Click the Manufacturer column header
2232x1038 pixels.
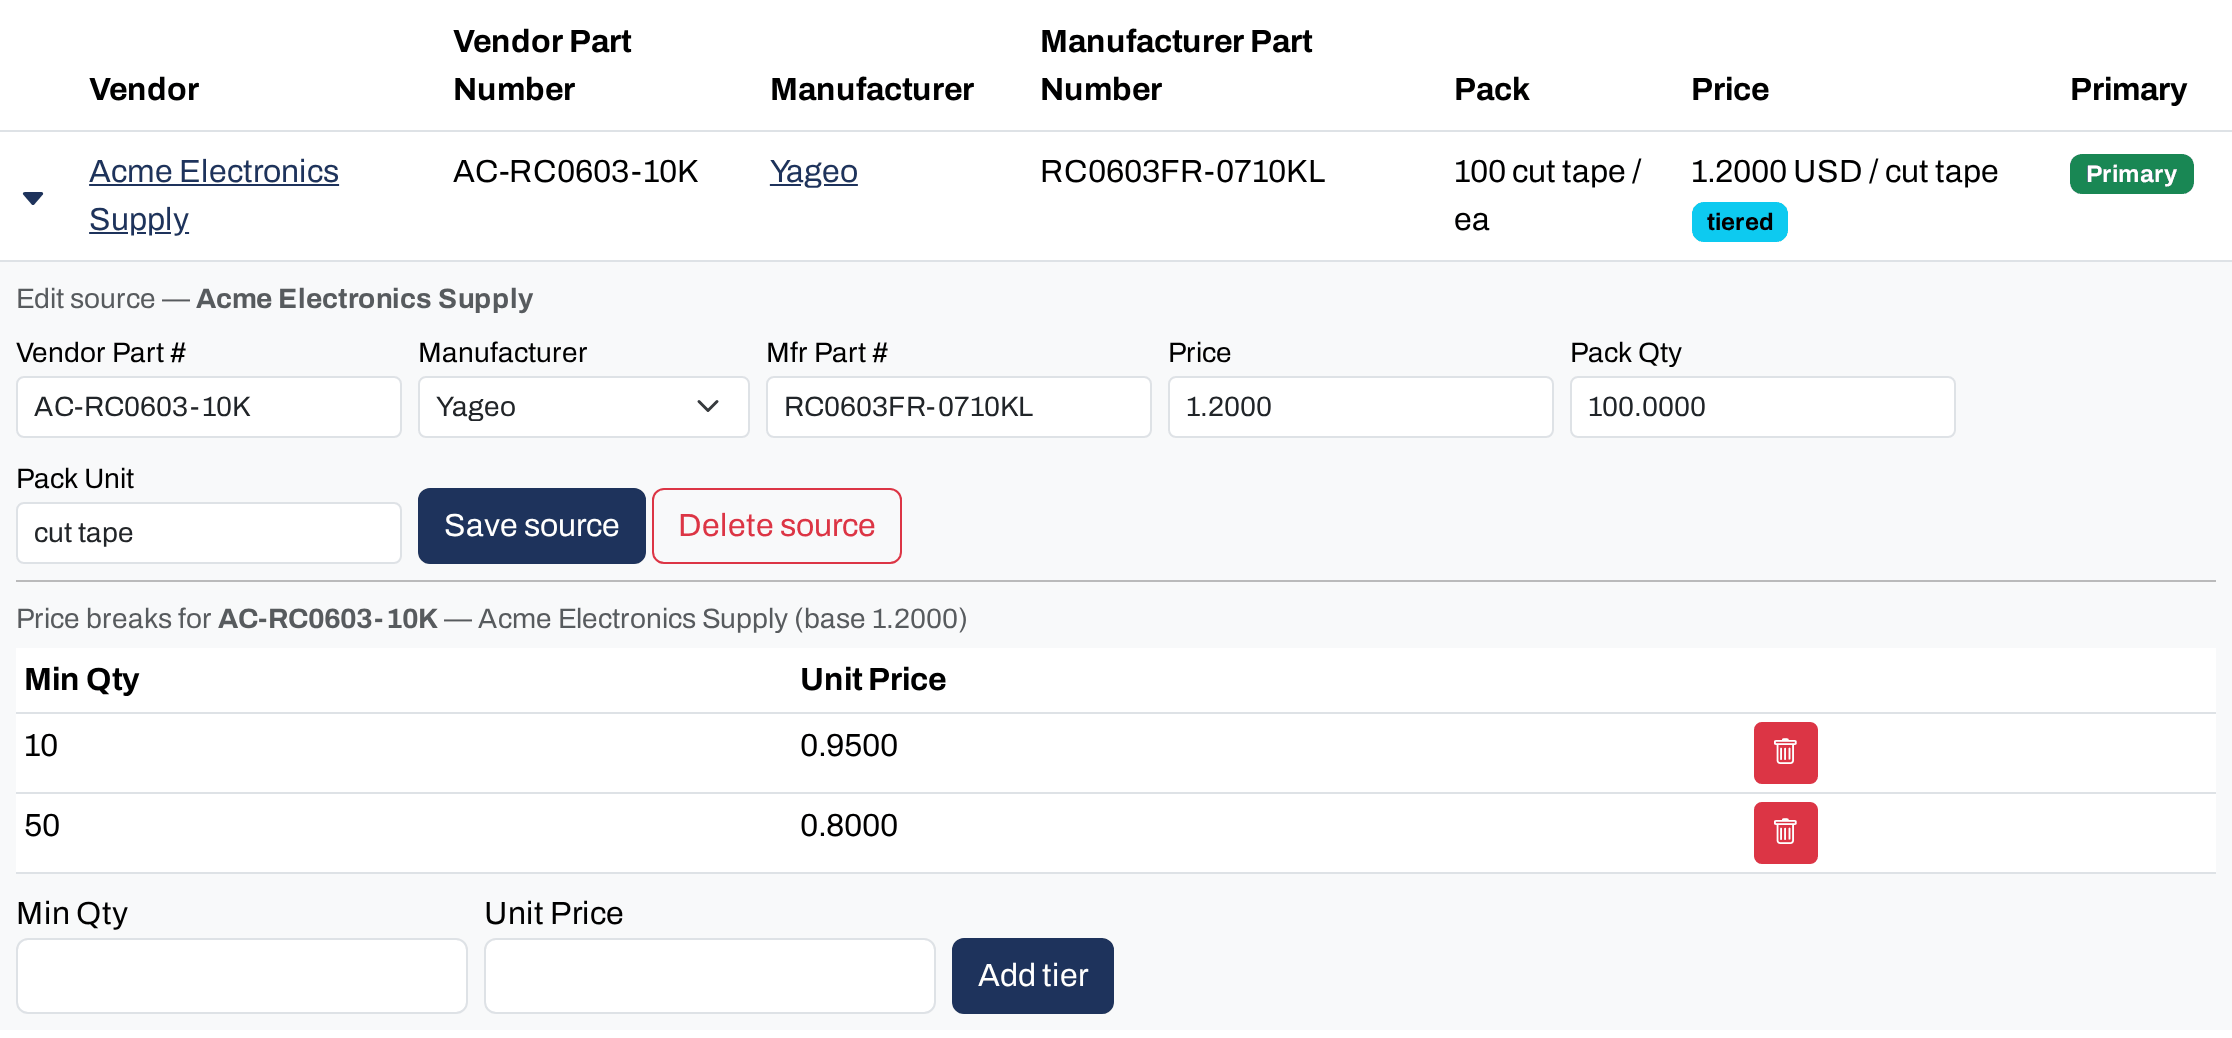[872, 89]
